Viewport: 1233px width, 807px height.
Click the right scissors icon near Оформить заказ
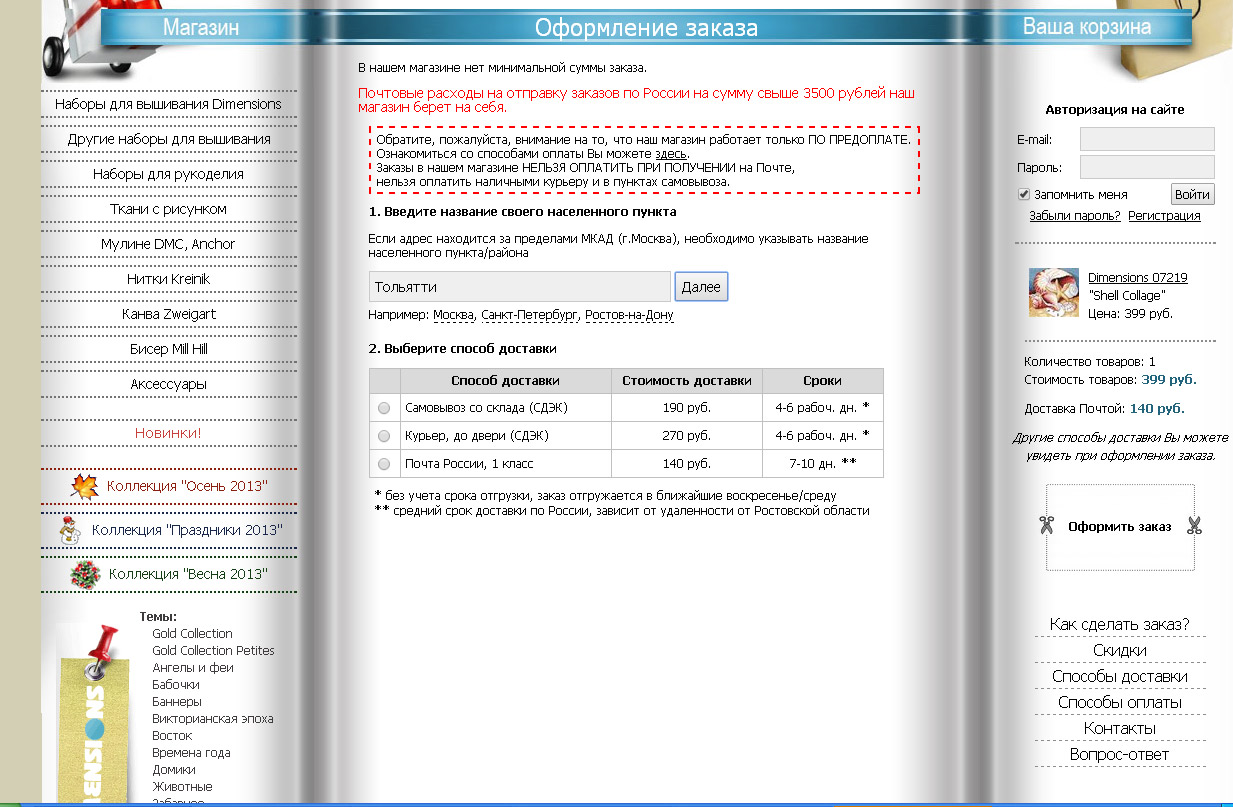click(x=1193, y=526)
